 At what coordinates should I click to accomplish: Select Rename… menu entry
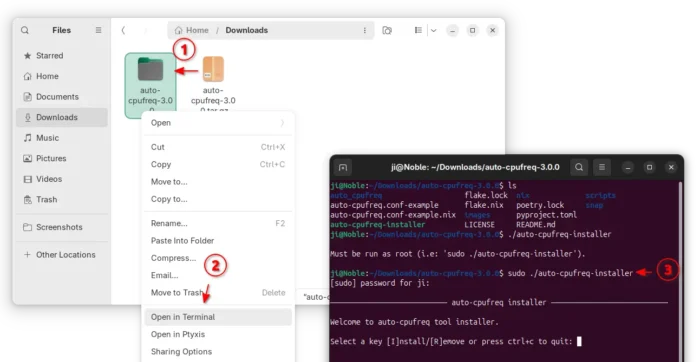[x=218, y=224]
